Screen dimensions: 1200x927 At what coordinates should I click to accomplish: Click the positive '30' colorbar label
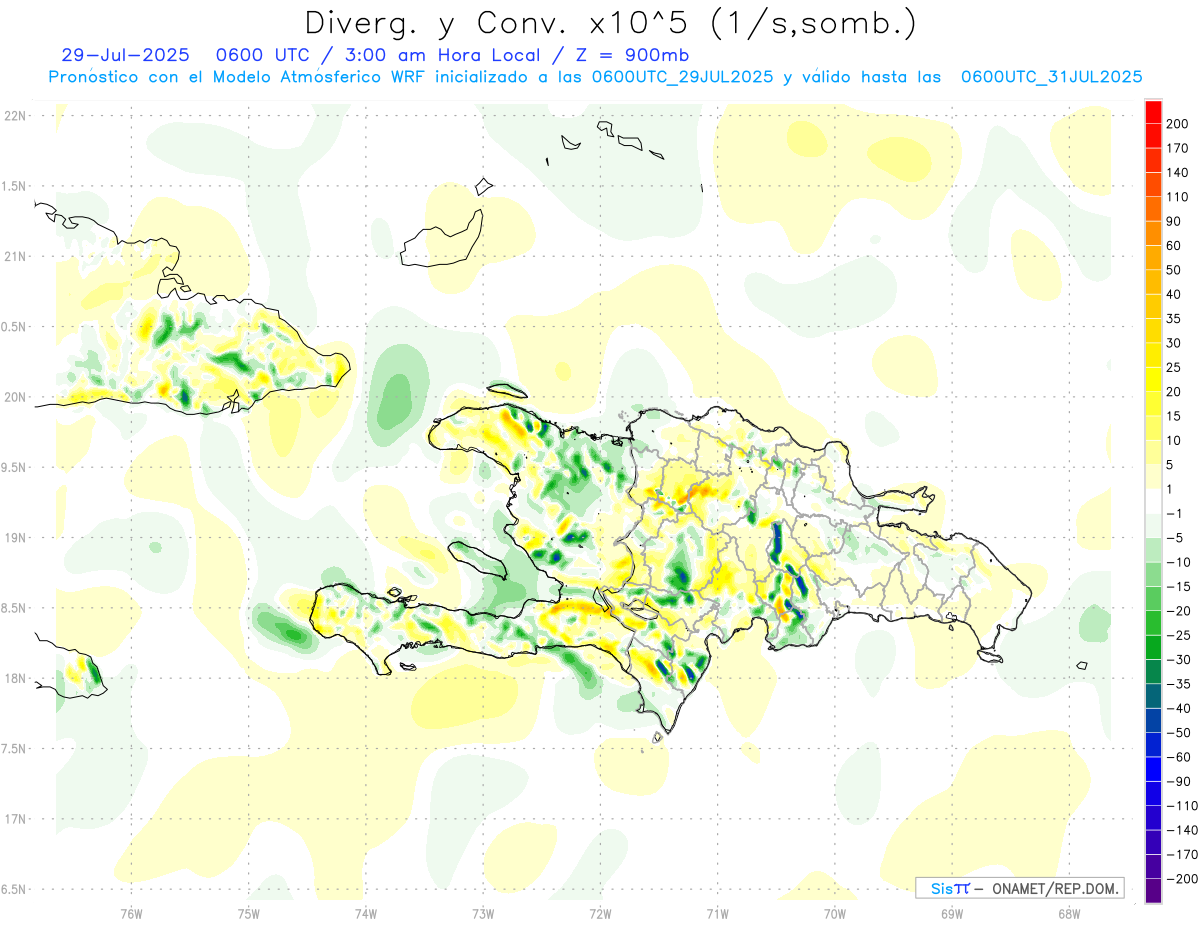1174,343
